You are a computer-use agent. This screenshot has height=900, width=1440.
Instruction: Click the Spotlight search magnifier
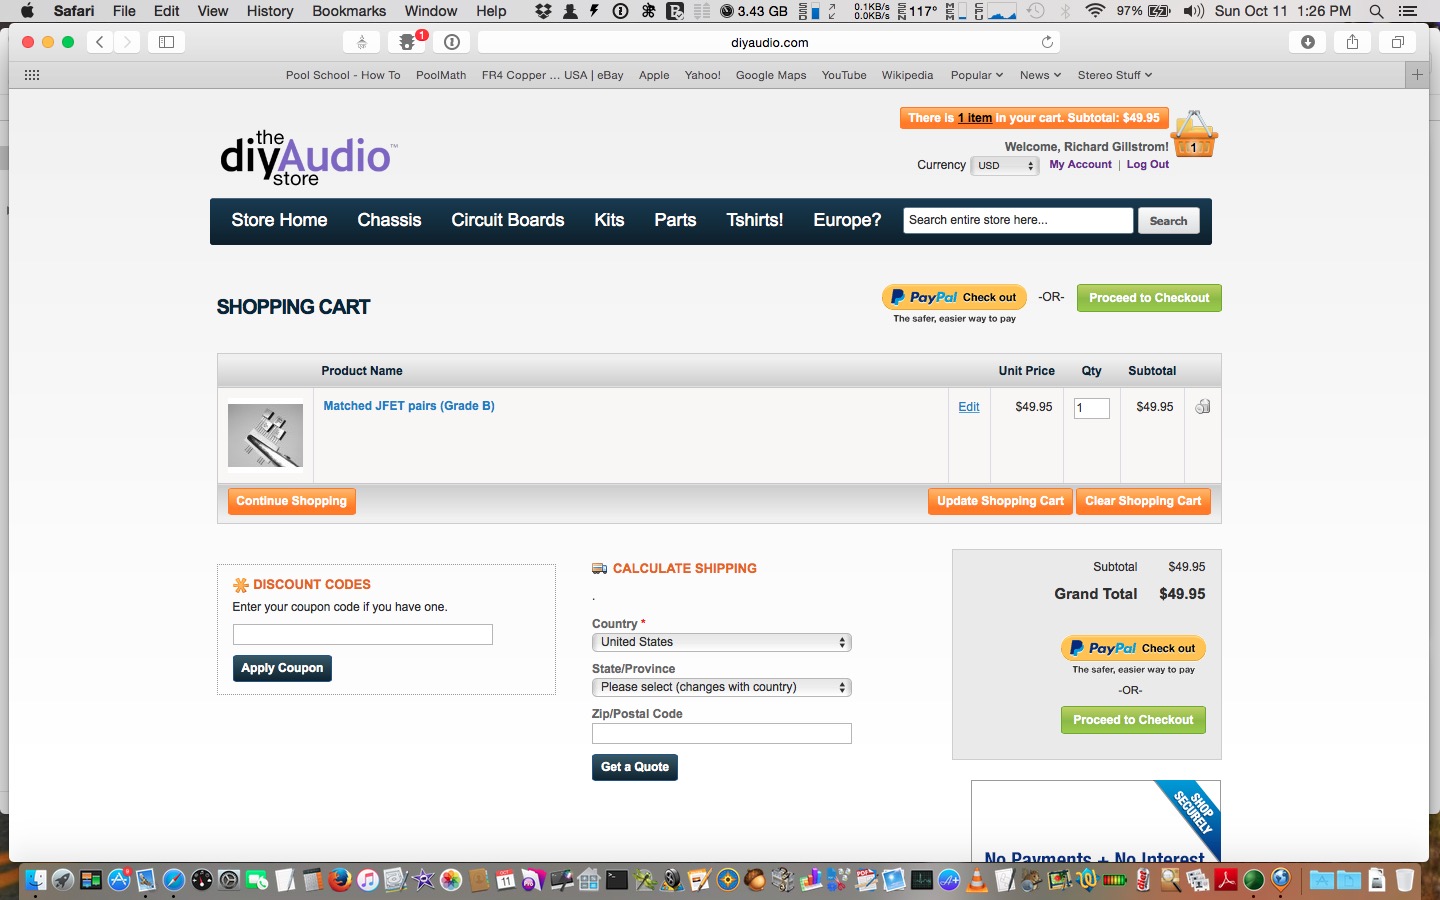click(x=1376, y=11)
